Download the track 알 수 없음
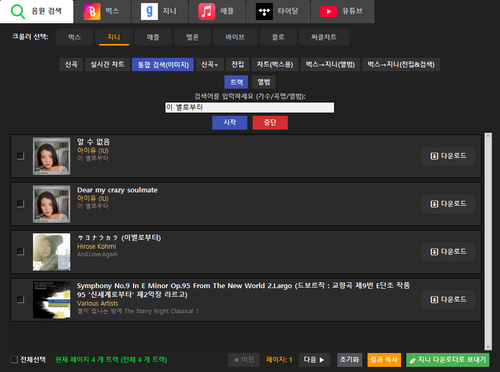Image resolution: width=500 pixels, height=372 pixels. 448,156
